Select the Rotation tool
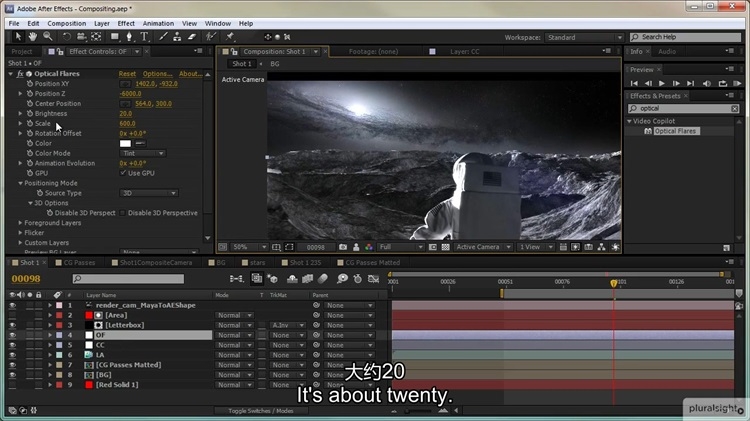750x421 pixels. [66, 36]
